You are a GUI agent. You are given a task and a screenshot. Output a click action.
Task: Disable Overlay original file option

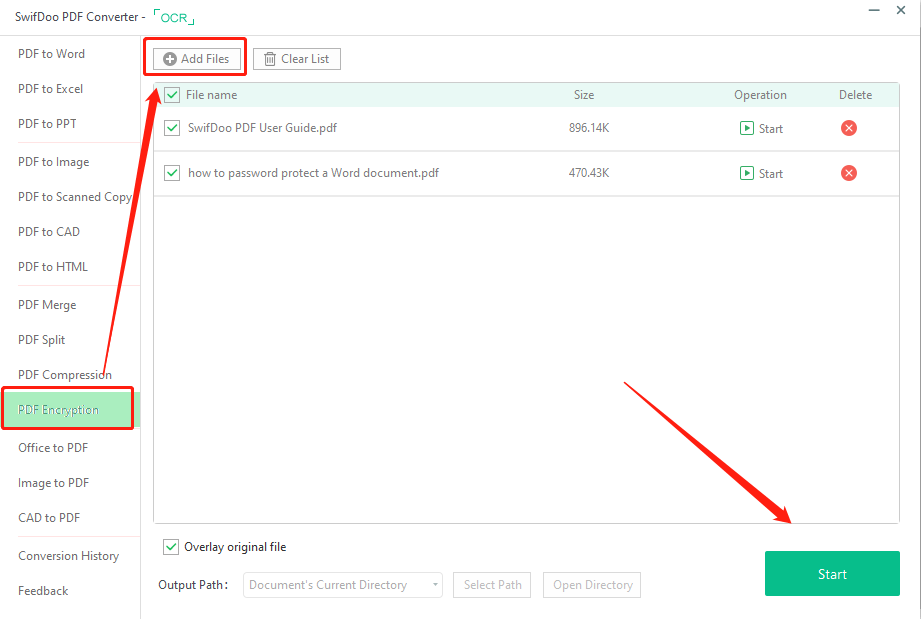[x=171, y=547]
